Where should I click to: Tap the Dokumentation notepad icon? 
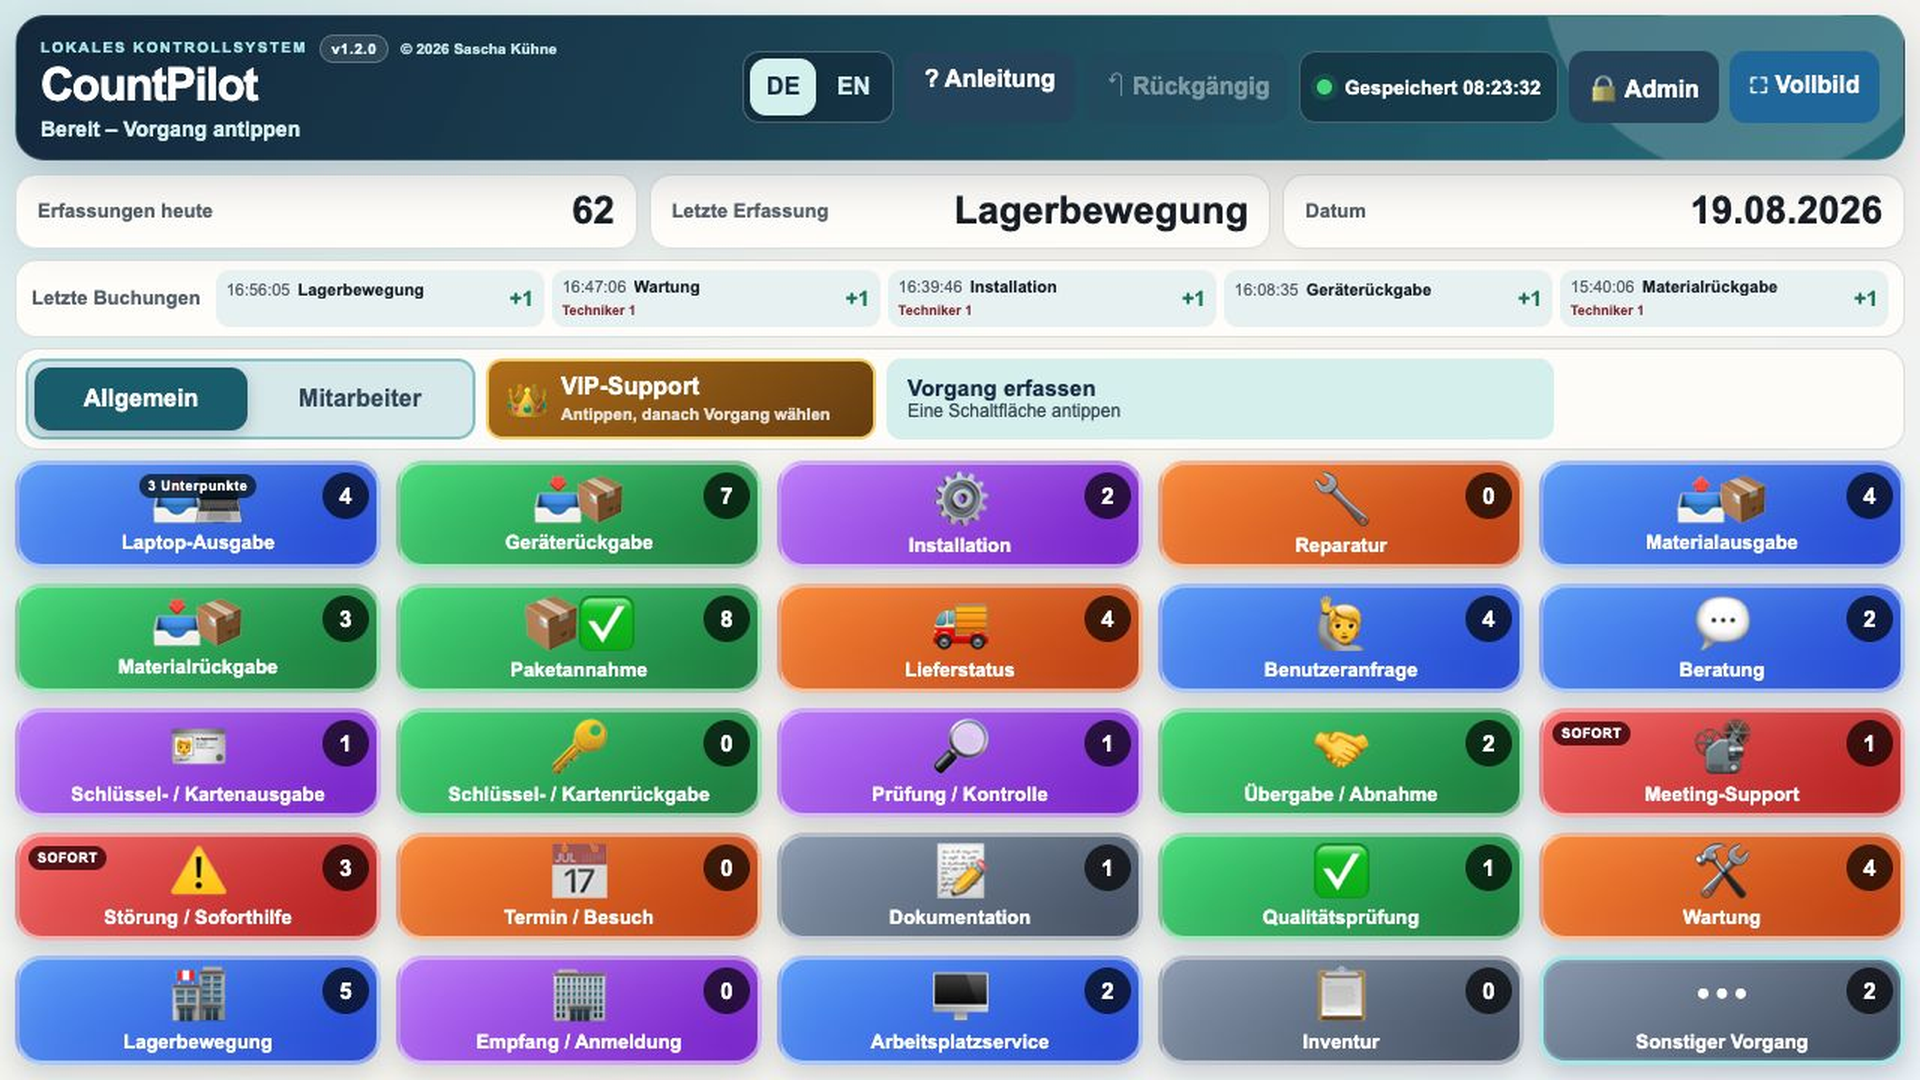pos(960,870)
